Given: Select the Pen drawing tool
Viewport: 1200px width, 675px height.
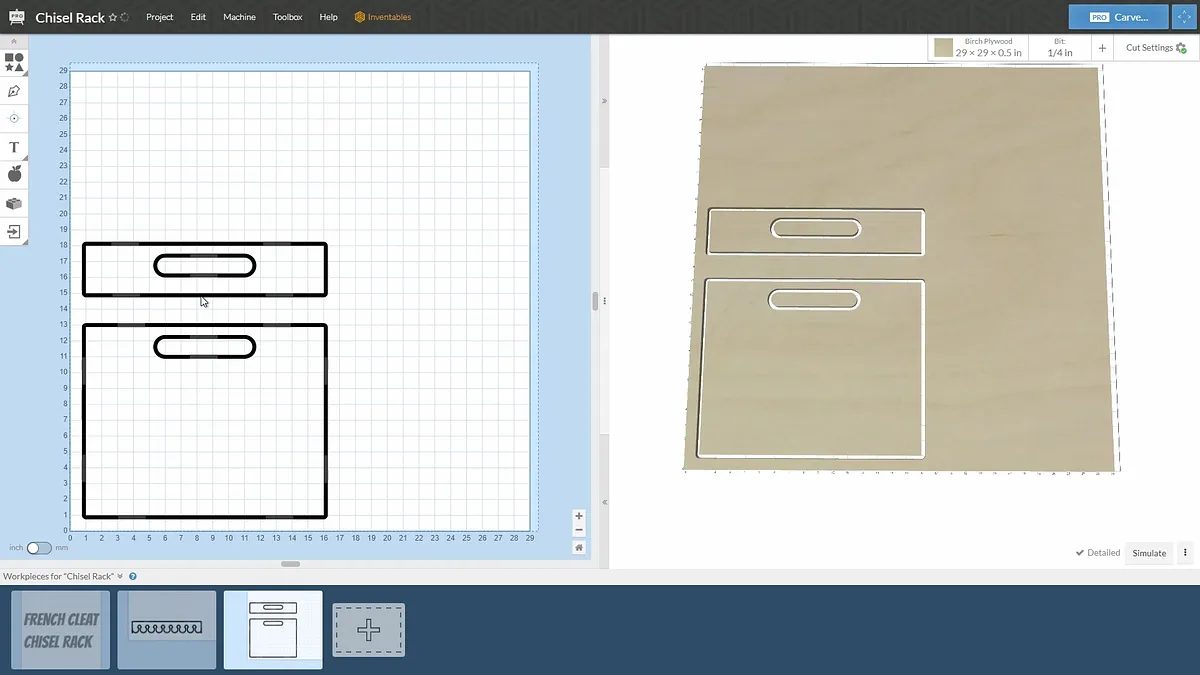Looking at the screenshot, I should 14,91.
